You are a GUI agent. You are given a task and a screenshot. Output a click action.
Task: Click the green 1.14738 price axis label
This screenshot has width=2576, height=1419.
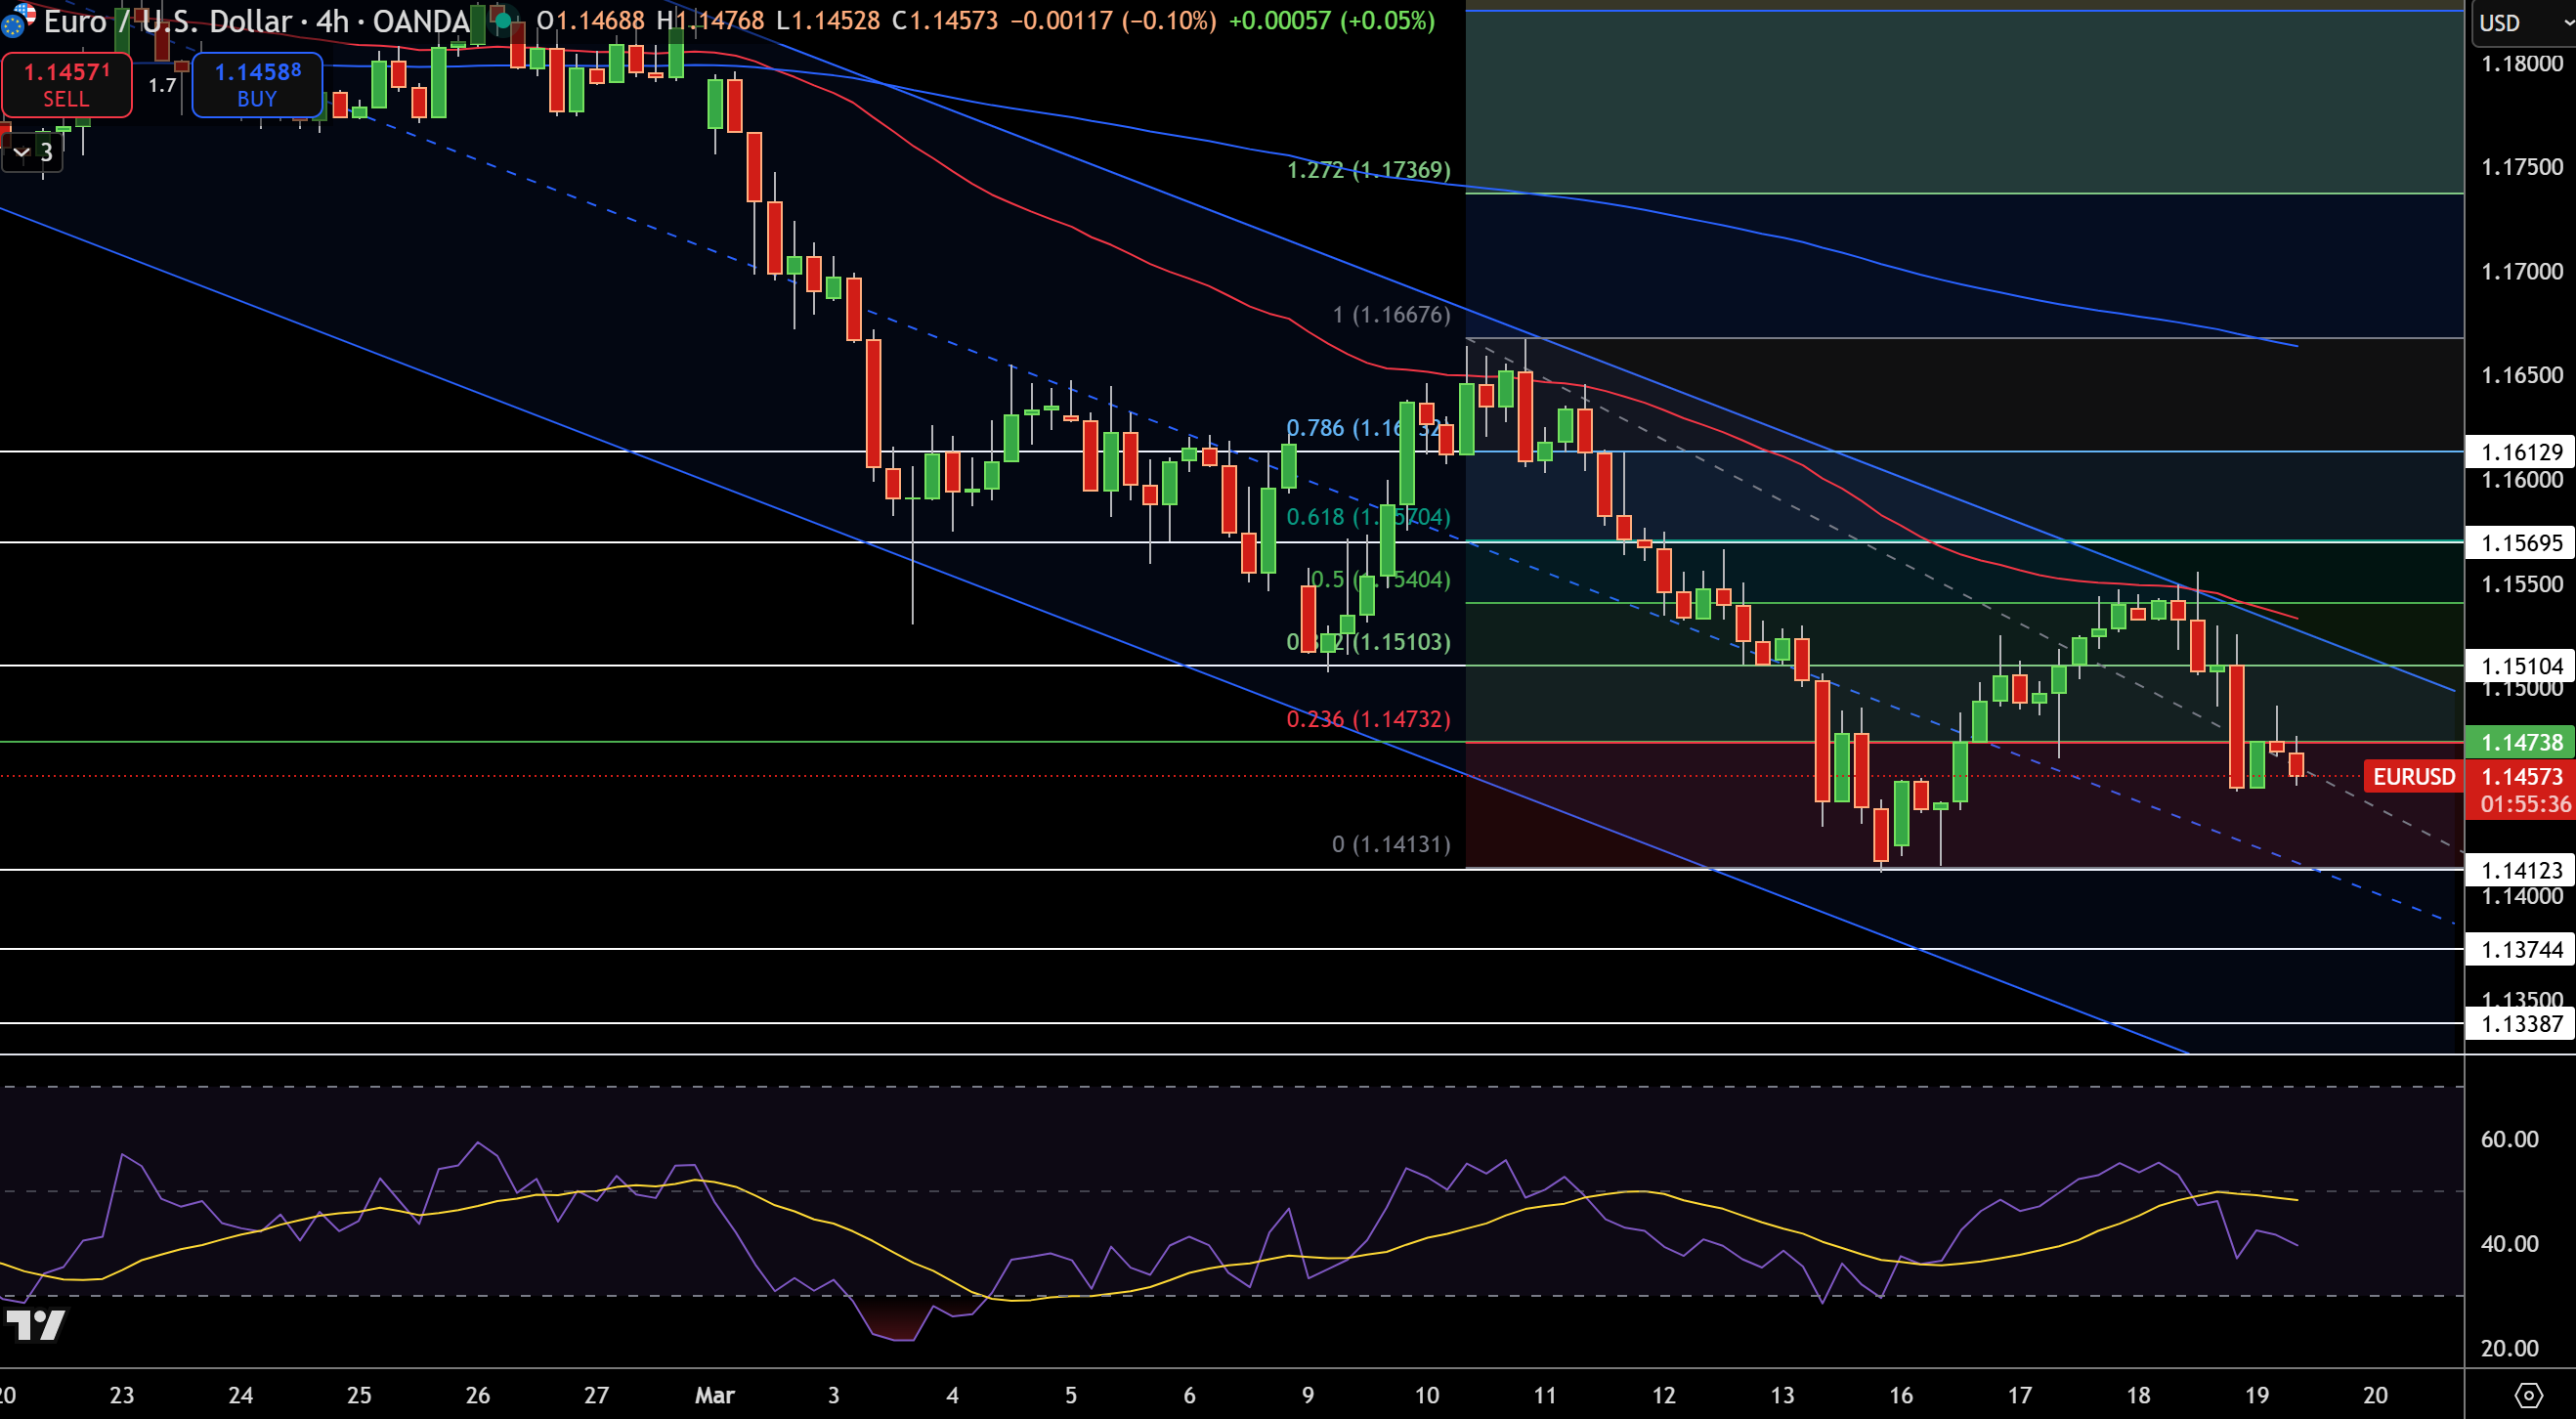pos(2521,742)
